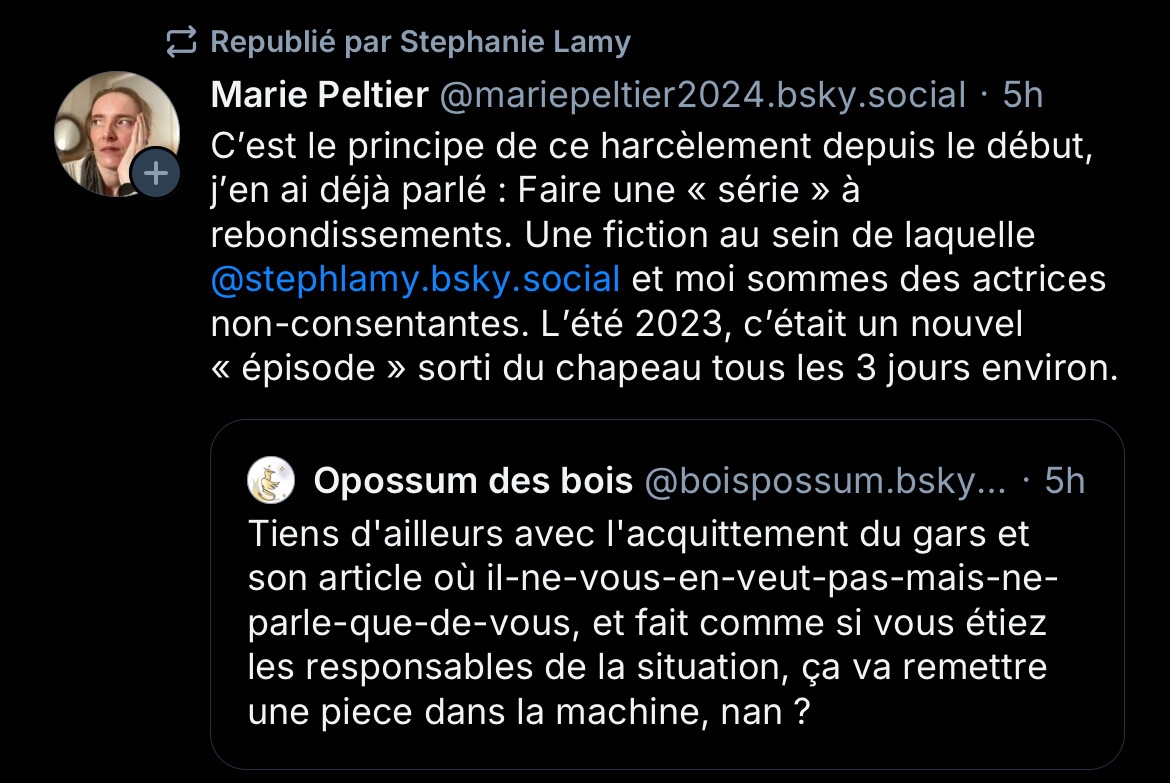Open Marie Peltier display name link
Screen dimensions: 1170x783
pos(320,95)
